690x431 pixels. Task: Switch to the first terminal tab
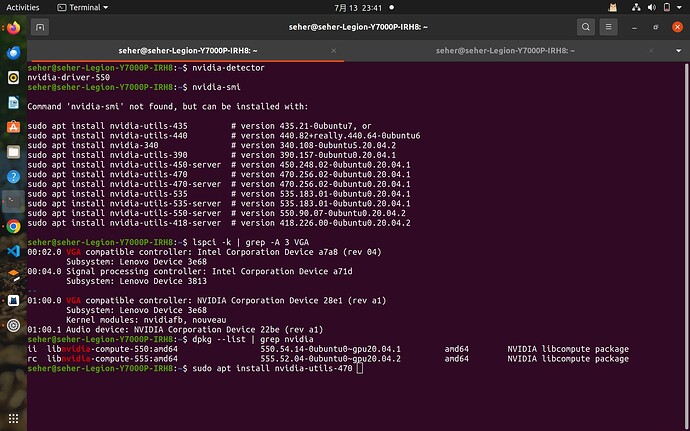pos(188,51)
